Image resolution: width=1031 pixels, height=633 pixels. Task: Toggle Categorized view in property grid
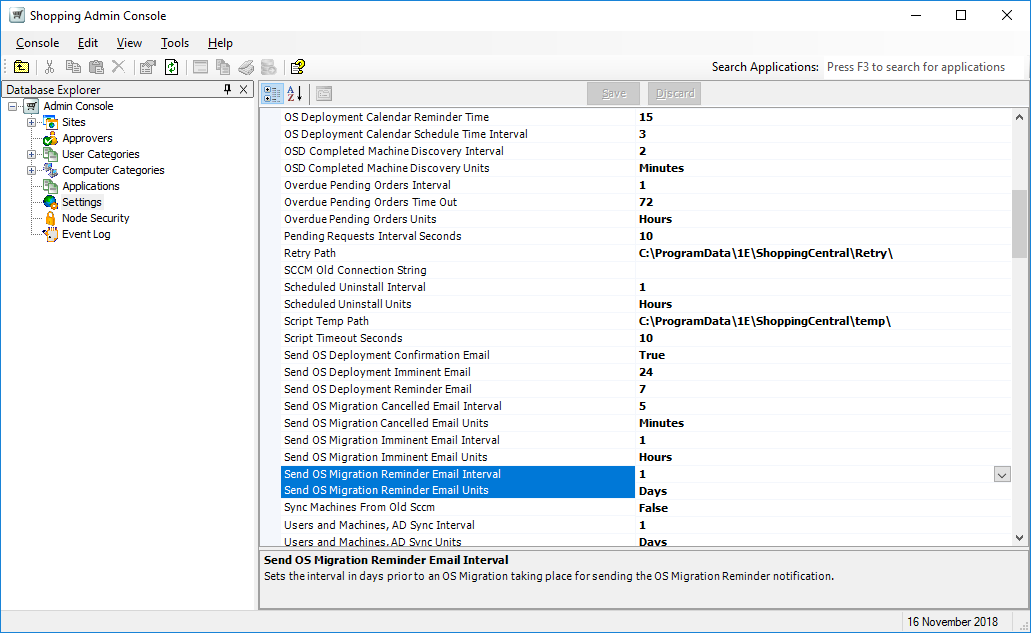click(x=272, y=94)
